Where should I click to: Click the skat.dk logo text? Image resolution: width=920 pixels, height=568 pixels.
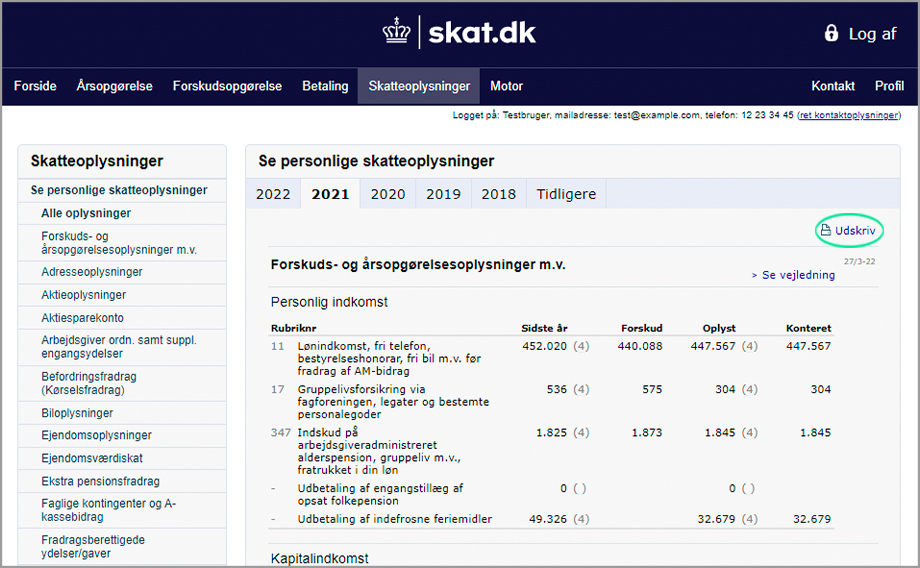pyautogui.click(x=482, y=33)
